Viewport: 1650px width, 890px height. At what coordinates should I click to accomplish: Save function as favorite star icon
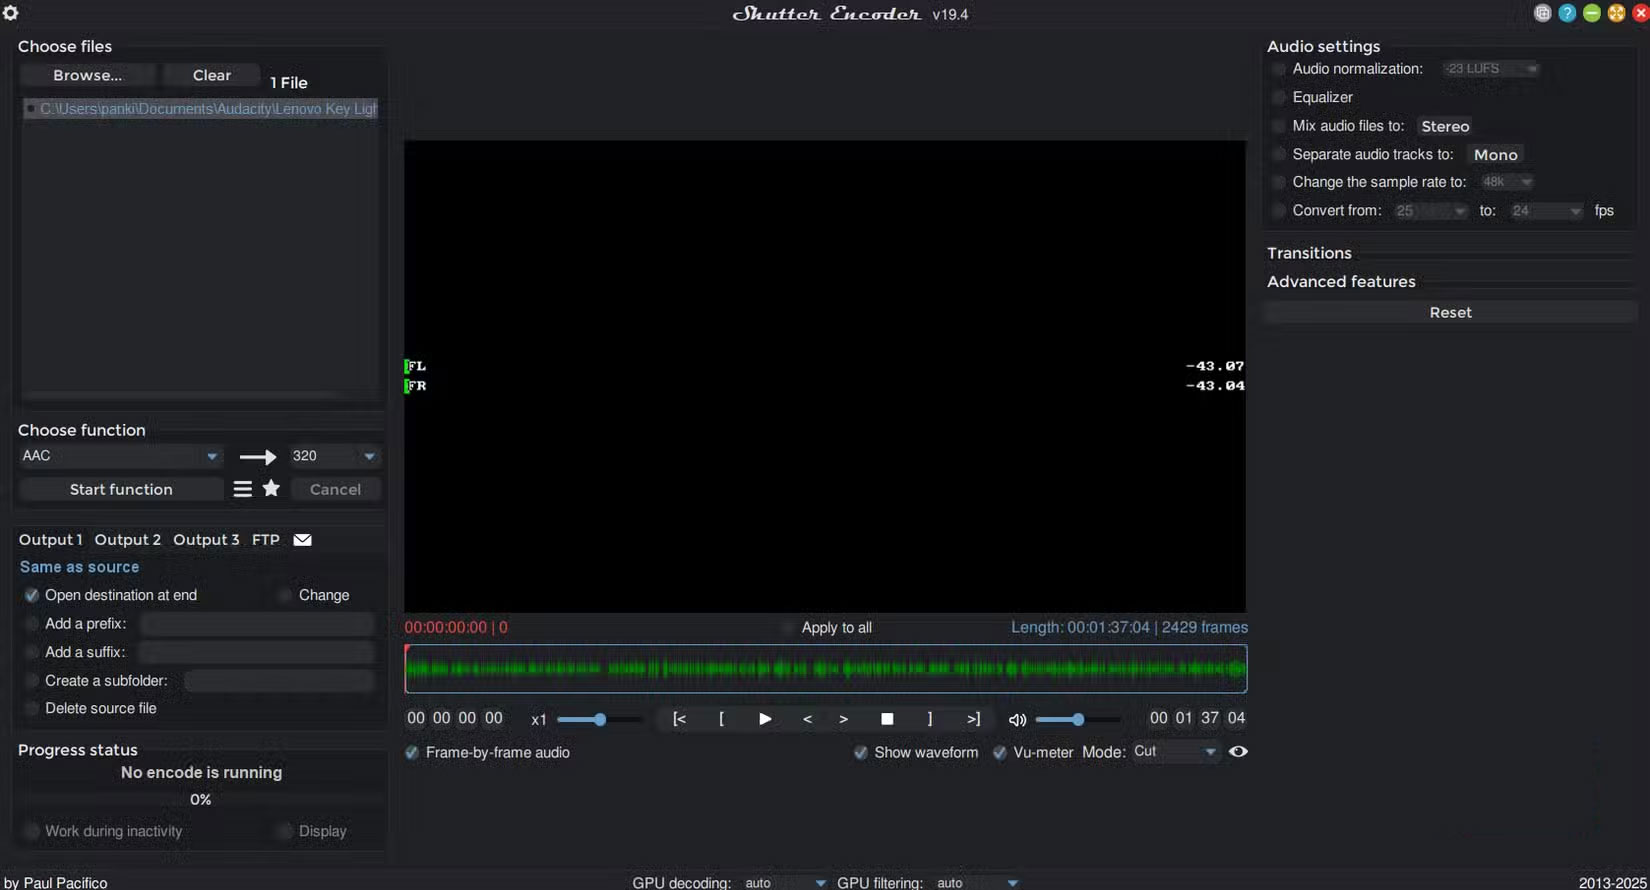(x=271, y=488)
